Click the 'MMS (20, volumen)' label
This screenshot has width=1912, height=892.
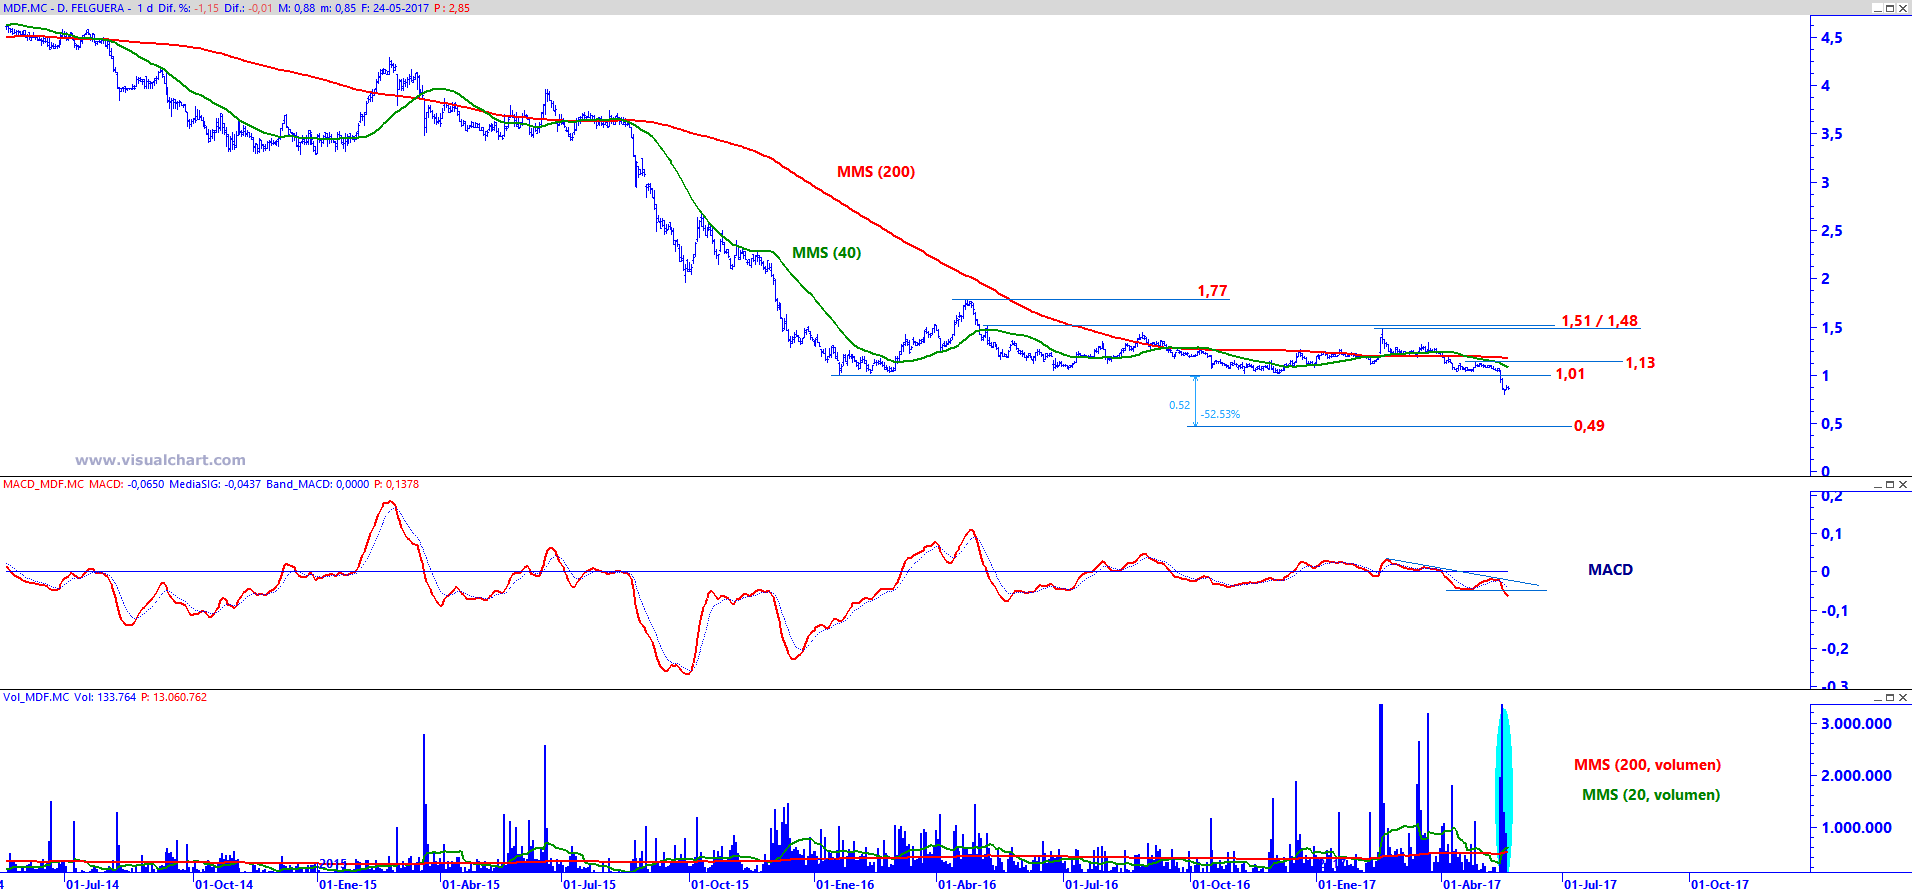click(x=1651, y=795)
